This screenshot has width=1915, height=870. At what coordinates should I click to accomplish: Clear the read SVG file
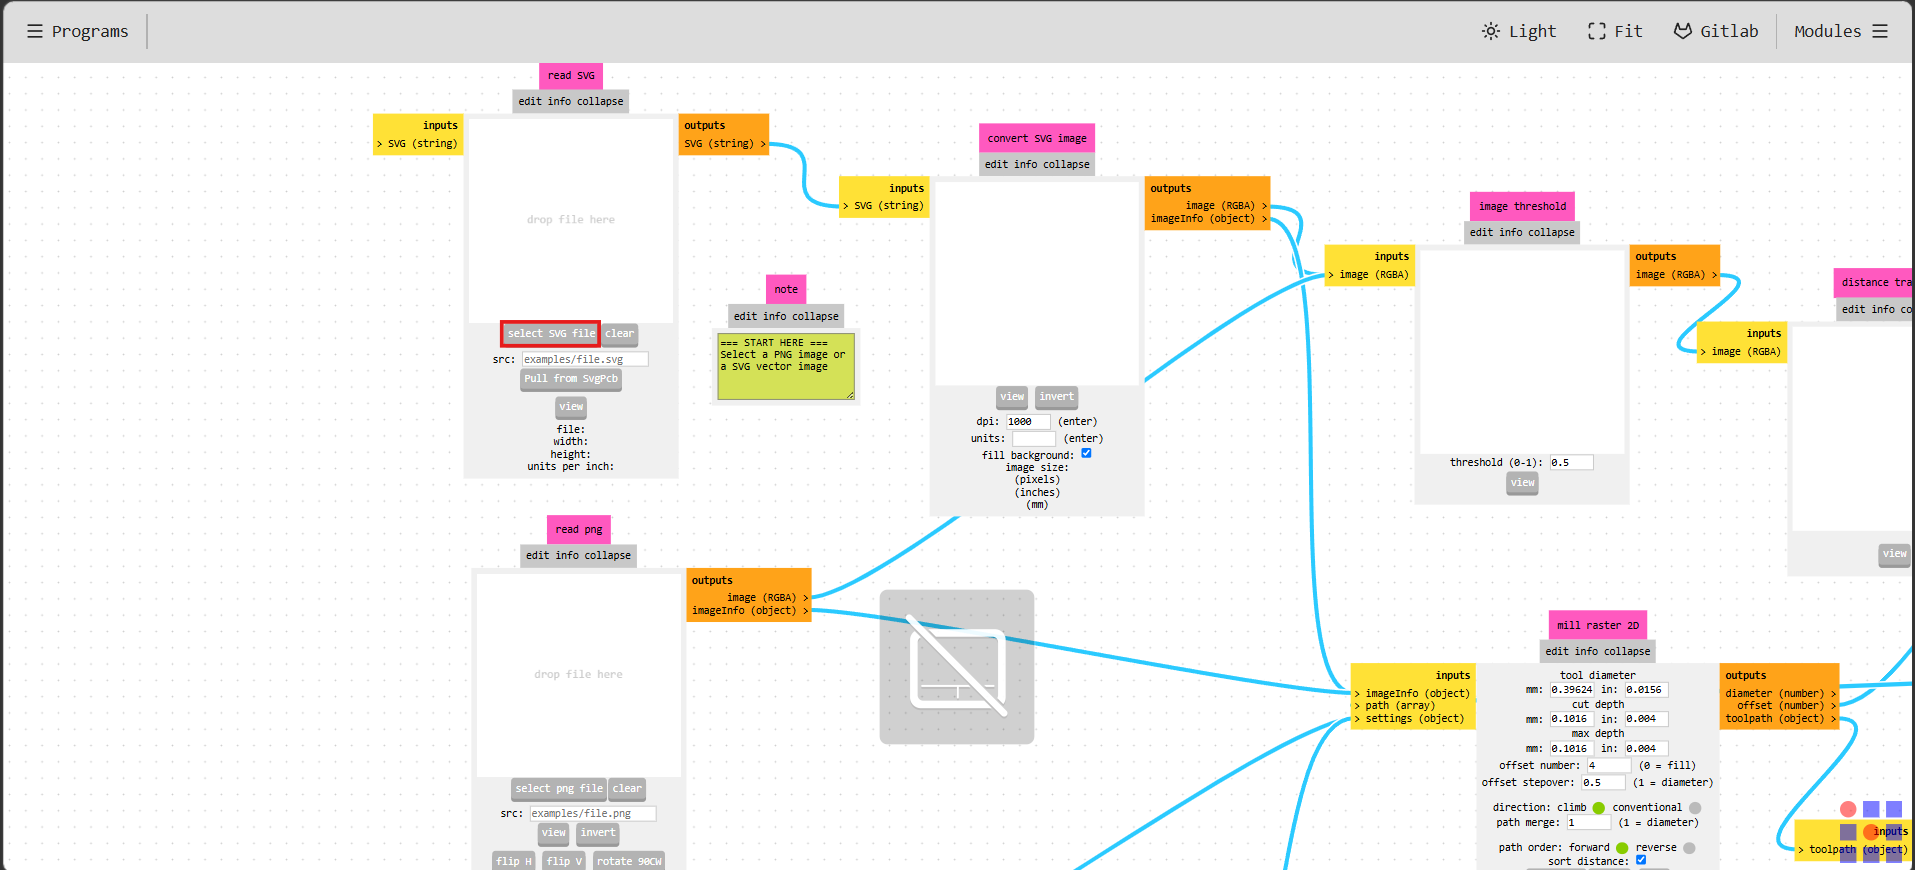620,334
